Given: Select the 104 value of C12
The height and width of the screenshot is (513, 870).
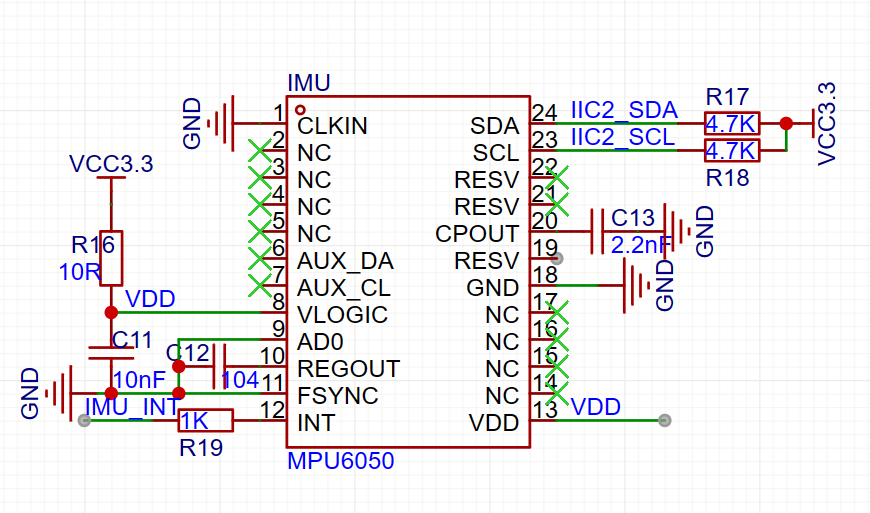Looking at the screenshot, I should (240, 380).
